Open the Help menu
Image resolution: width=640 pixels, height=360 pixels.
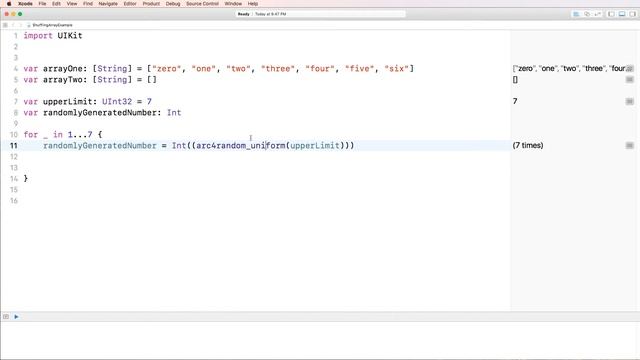click(x=253, y=4)
